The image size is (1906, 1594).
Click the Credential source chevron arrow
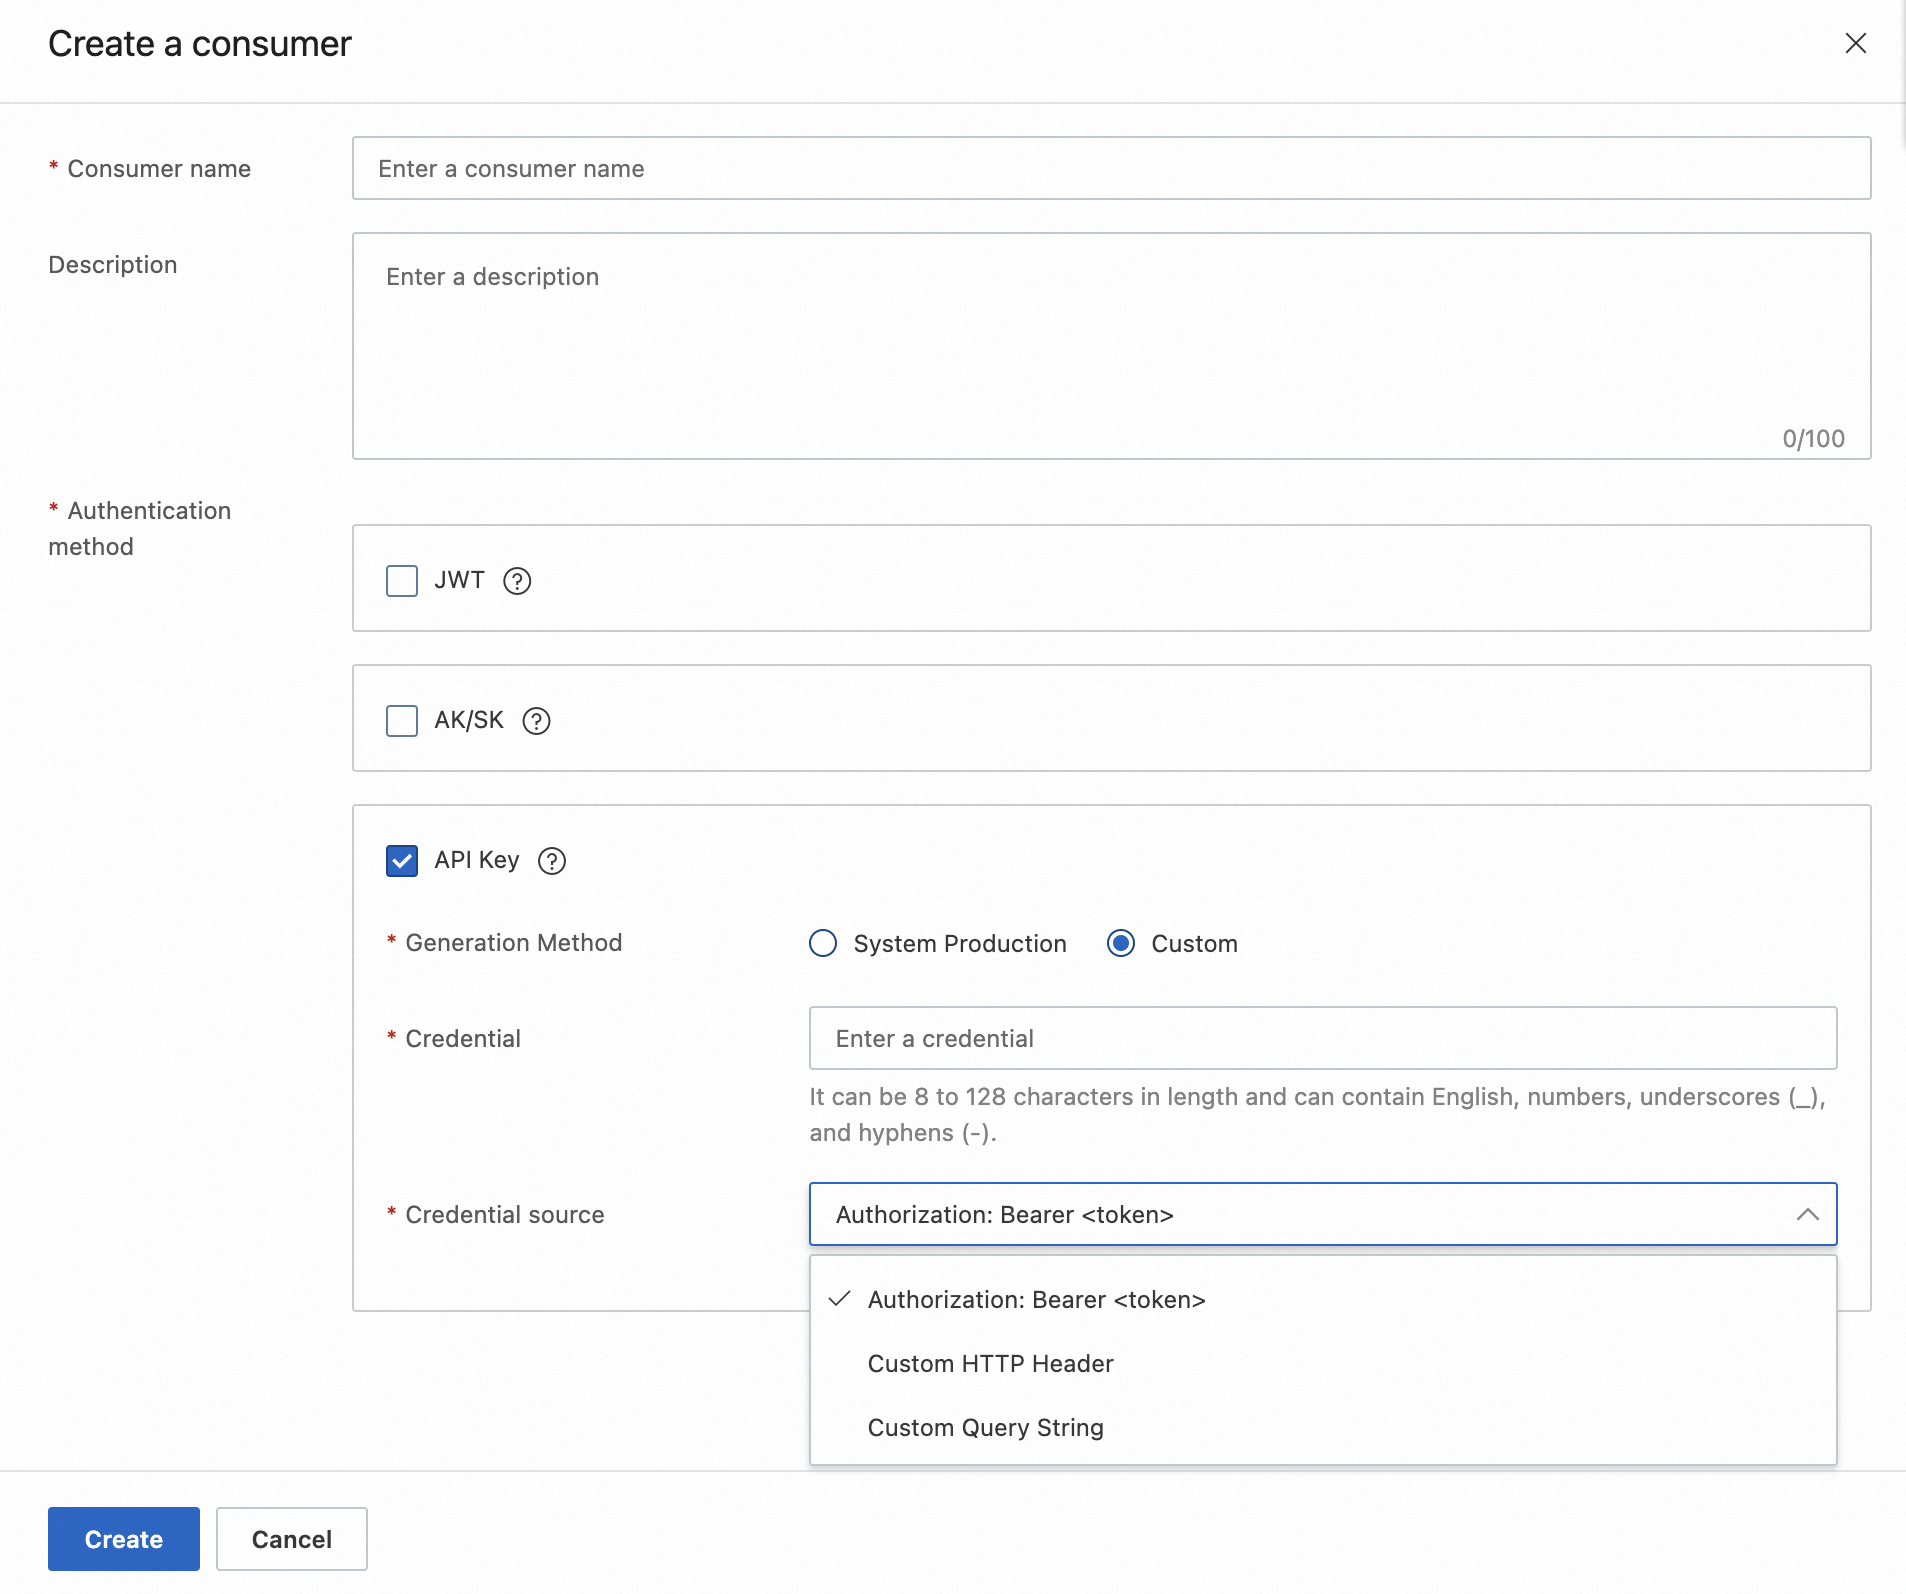click(1807, 1214)
